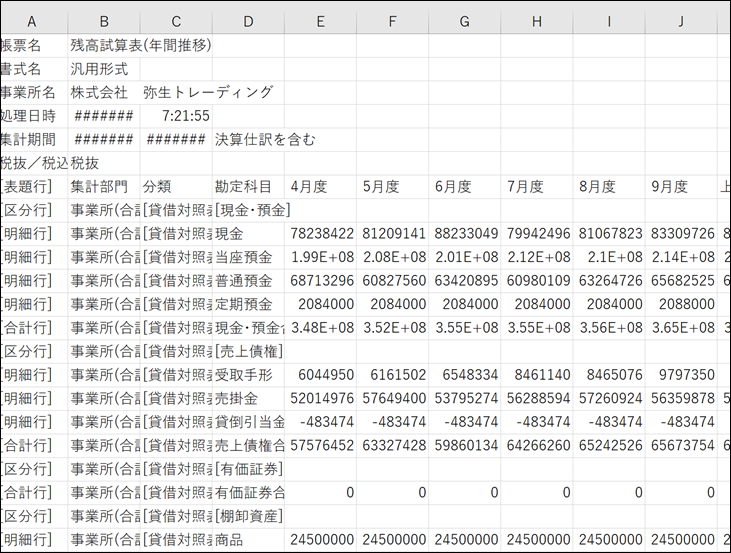Click the [現金・預金] section cell
Image resolution: width=731 pixels, height=553 pixels.
pyautogui.click(x=252, y=210)
